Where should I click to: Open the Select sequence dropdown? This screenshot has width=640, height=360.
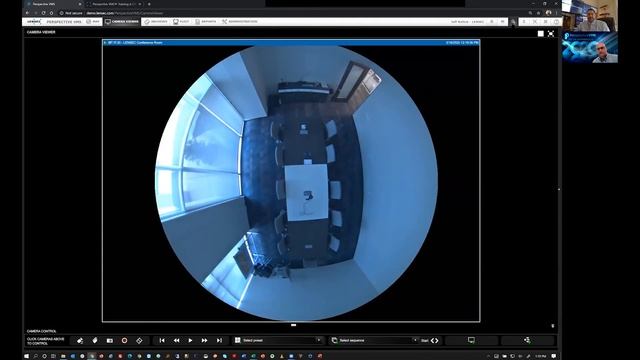[x=374, y=340]
